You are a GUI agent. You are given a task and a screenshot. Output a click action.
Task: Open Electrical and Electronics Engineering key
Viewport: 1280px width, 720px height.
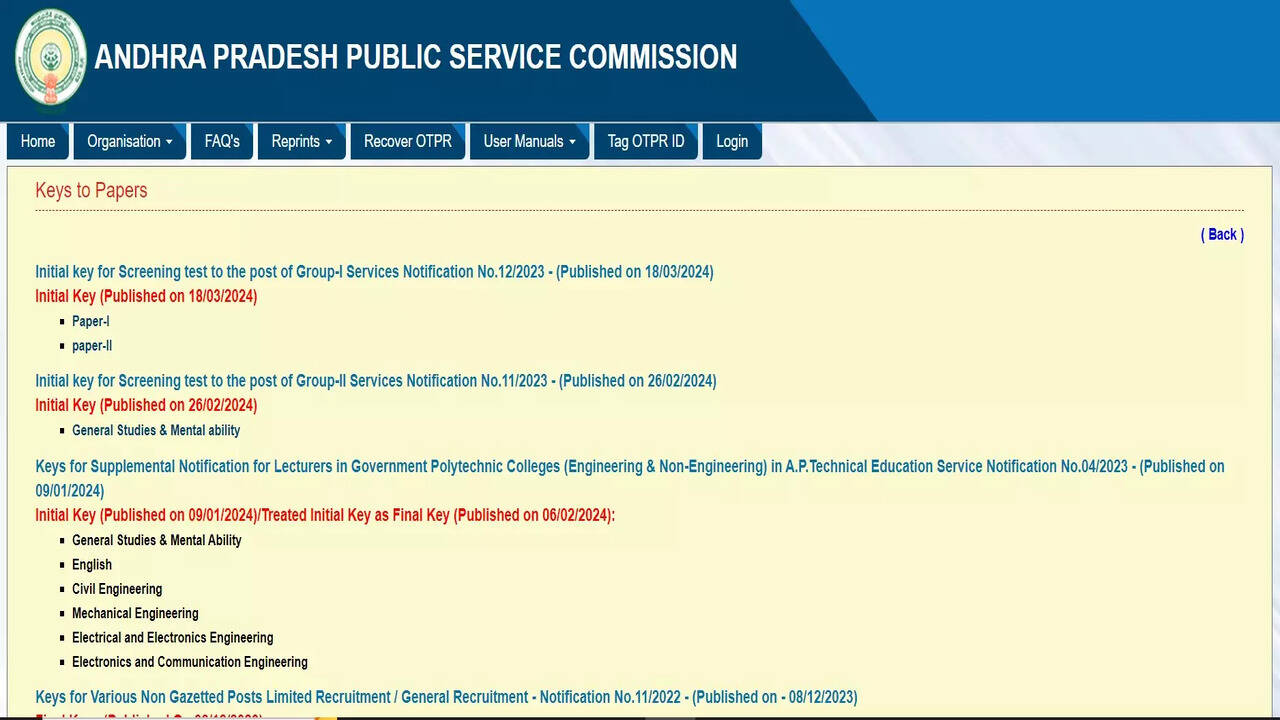coord(172,638)
